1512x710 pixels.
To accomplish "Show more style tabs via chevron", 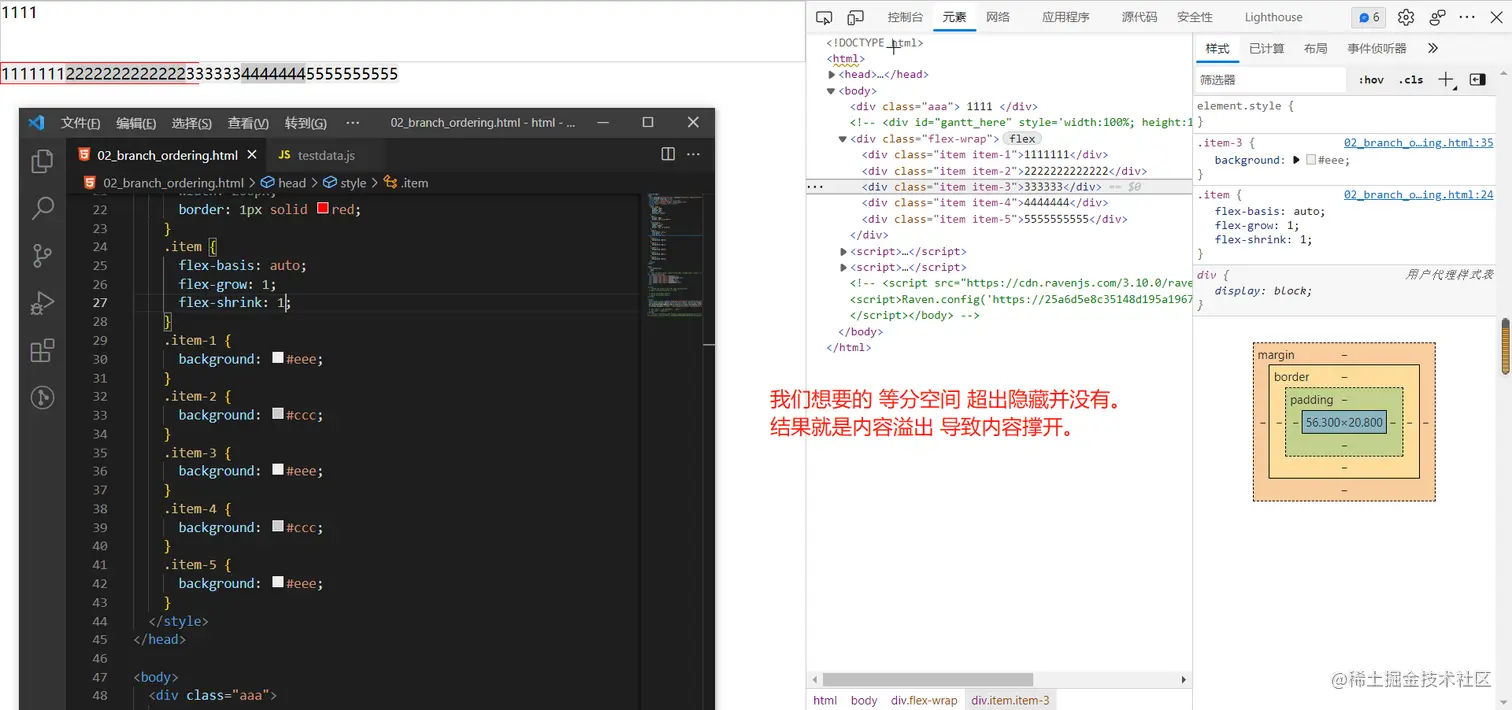I will [1432, 48].
